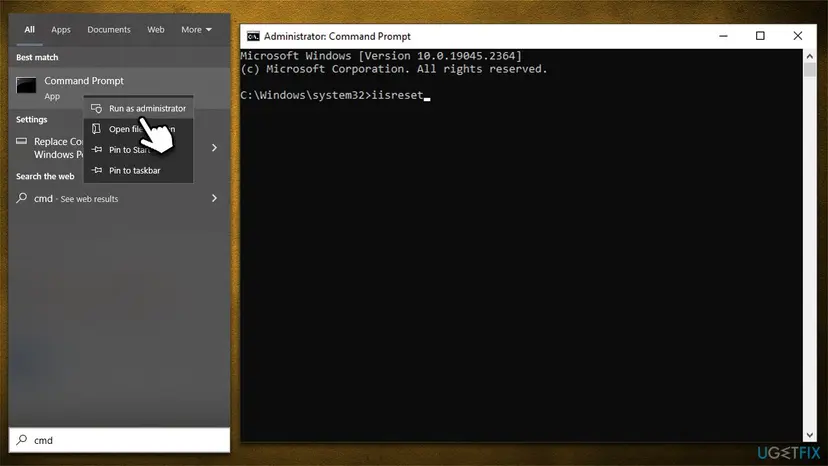Click the console vertical scrollbar thumb

click(810, 70)
